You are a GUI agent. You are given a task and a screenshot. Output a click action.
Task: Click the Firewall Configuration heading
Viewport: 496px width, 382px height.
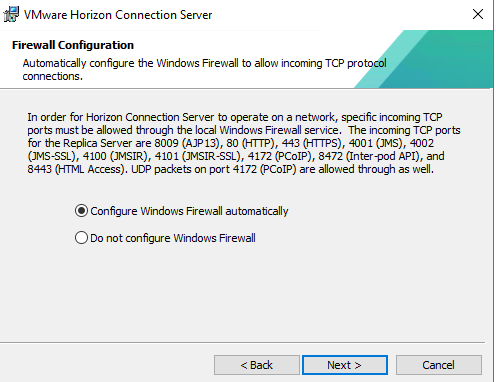73,45
